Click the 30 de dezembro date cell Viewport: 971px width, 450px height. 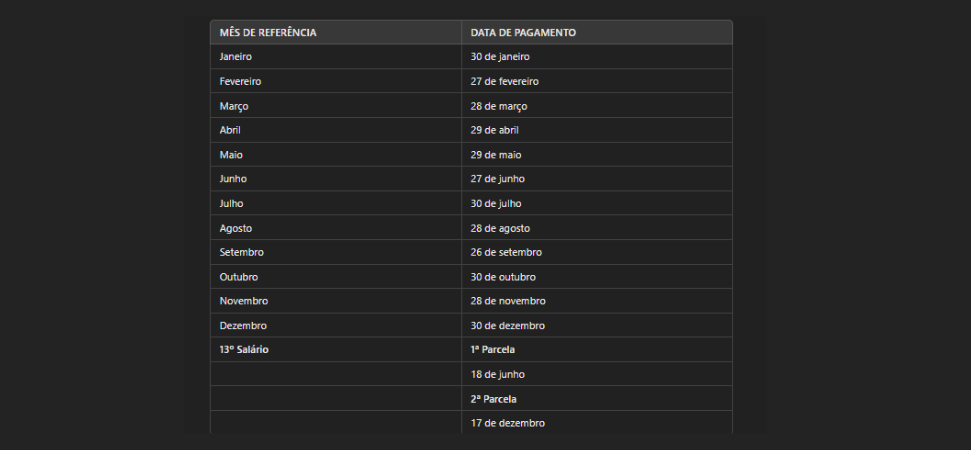pyautogui.click(x=507, y=326)
